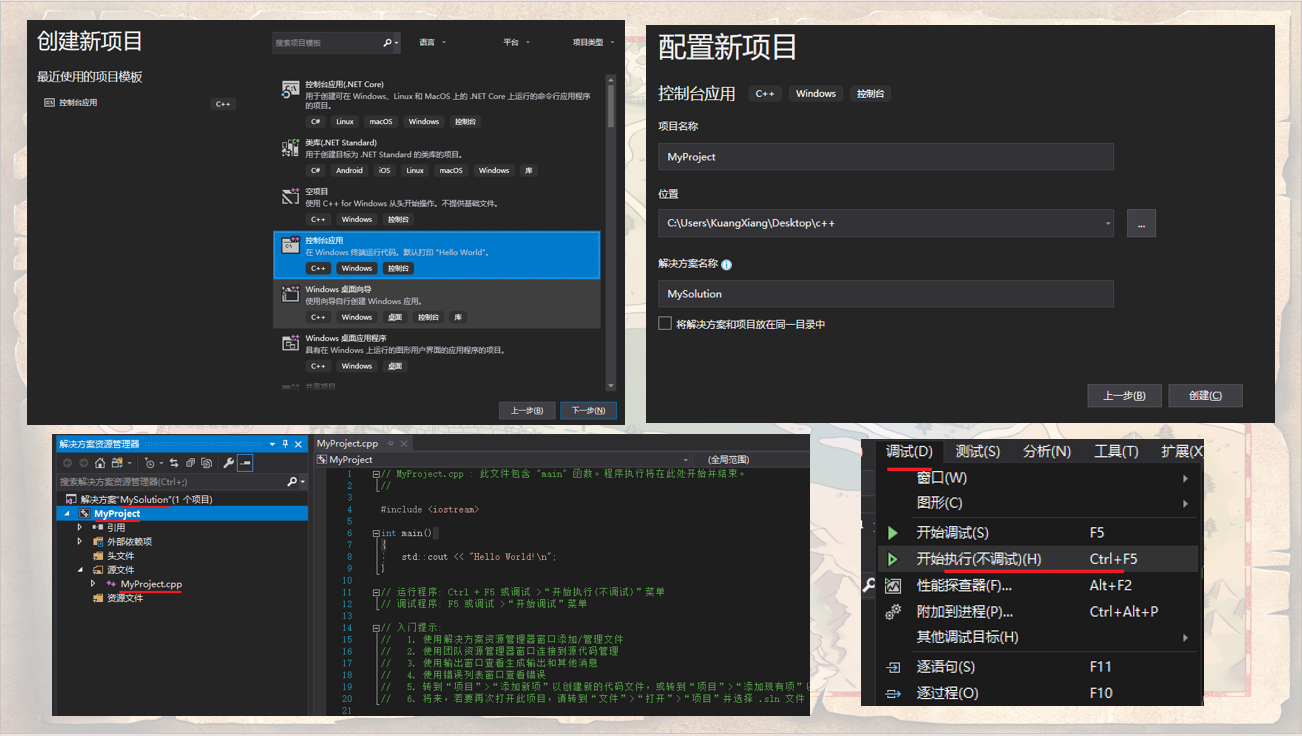Click the C++ file icon beside MyProject.cpp
Image resolution: width=1302 pixels, height=736 pixels.
click(x=111, y=584)
